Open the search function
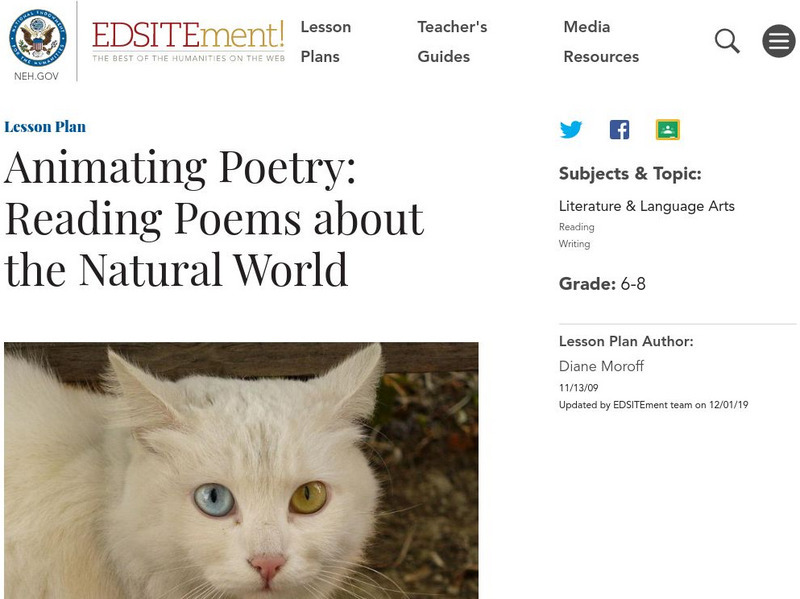Viewport: 800px width, 599px height. point(727,40)
